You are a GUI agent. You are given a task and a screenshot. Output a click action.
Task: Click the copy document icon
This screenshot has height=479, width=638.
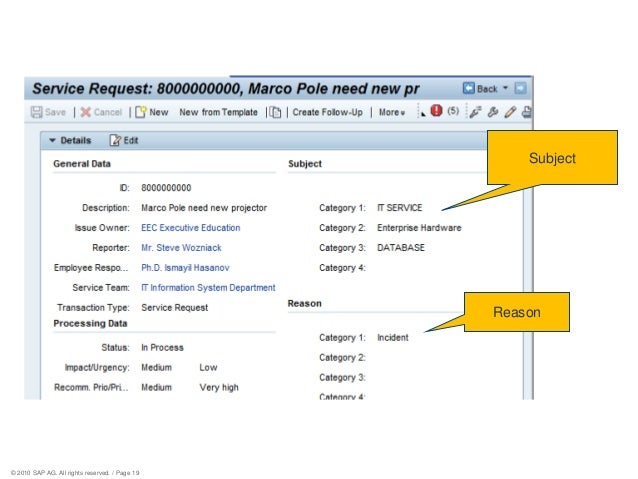coord(275,112)
